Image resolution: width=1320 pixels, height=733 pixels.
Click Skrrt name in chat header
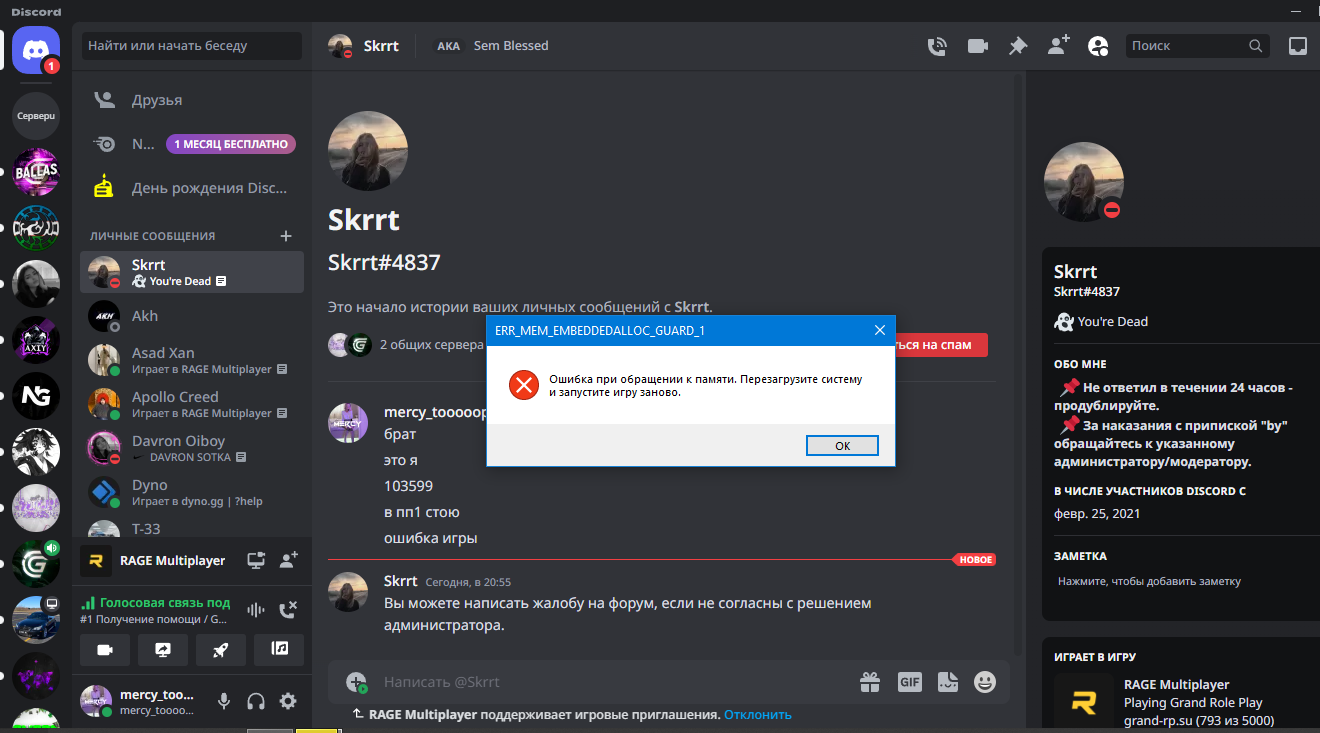click(x=381, y=46)
